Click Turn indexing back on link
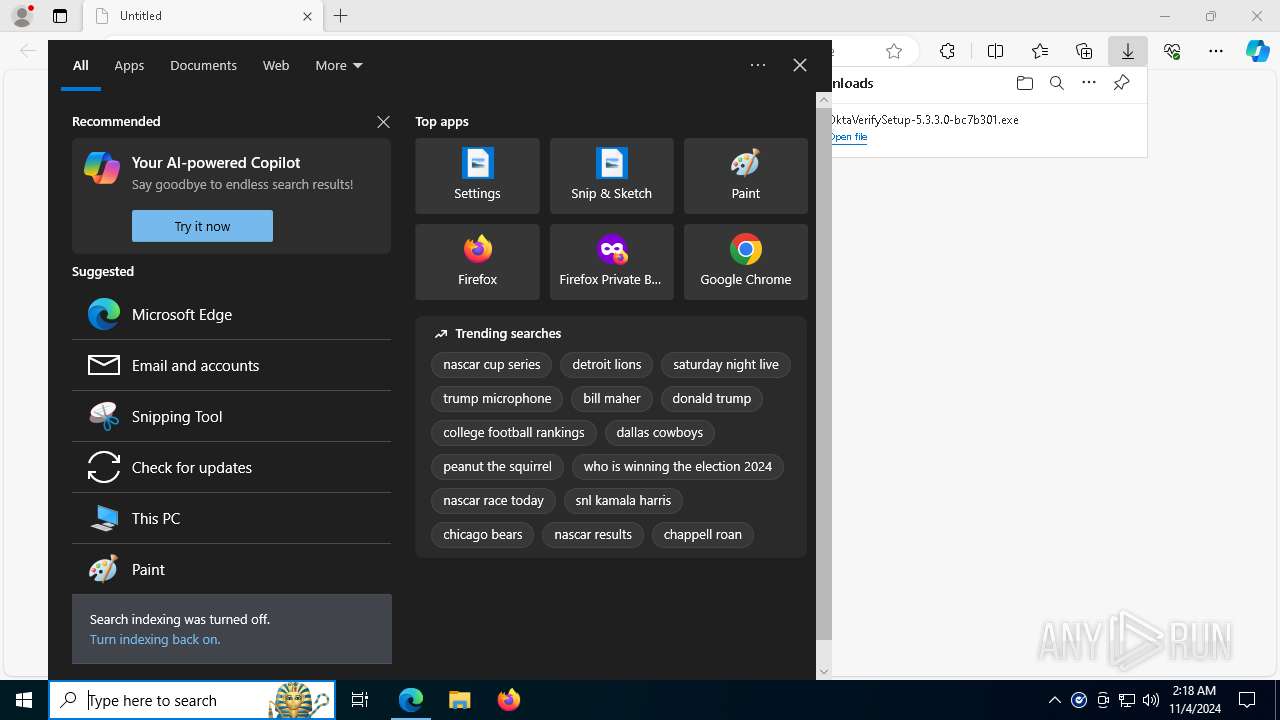The height and width of the screenshot is (720, 1280). [155, 639]
